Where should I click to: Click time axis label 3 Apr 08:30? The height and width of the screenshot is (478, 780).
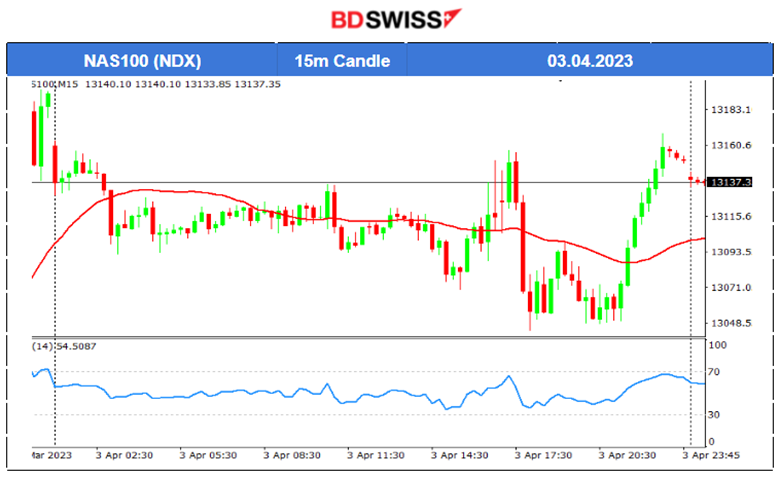[292, 456]
